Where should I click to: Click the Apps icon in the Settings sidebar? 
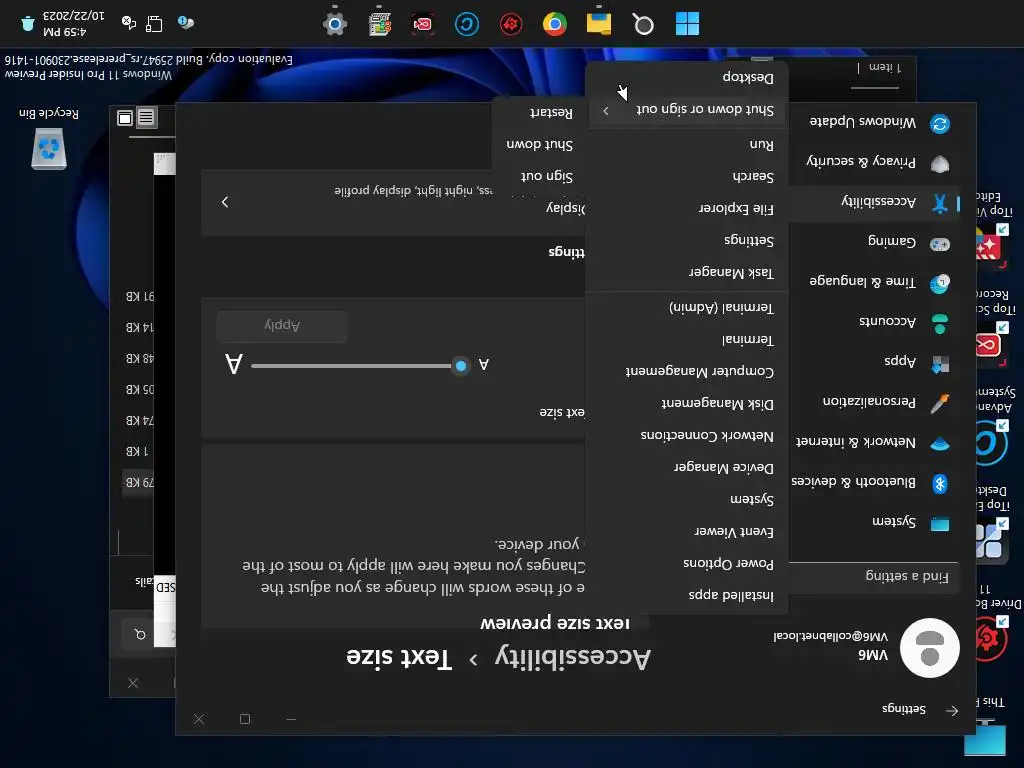pyautogui.click(x=940, y=364)
